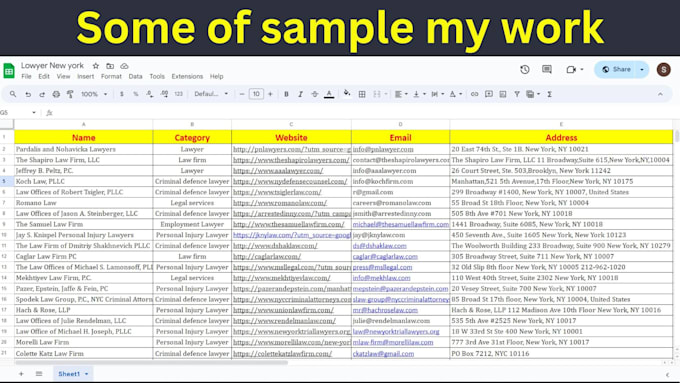680x383 pixels.
Task: Insert a comment
Action: 489,94
